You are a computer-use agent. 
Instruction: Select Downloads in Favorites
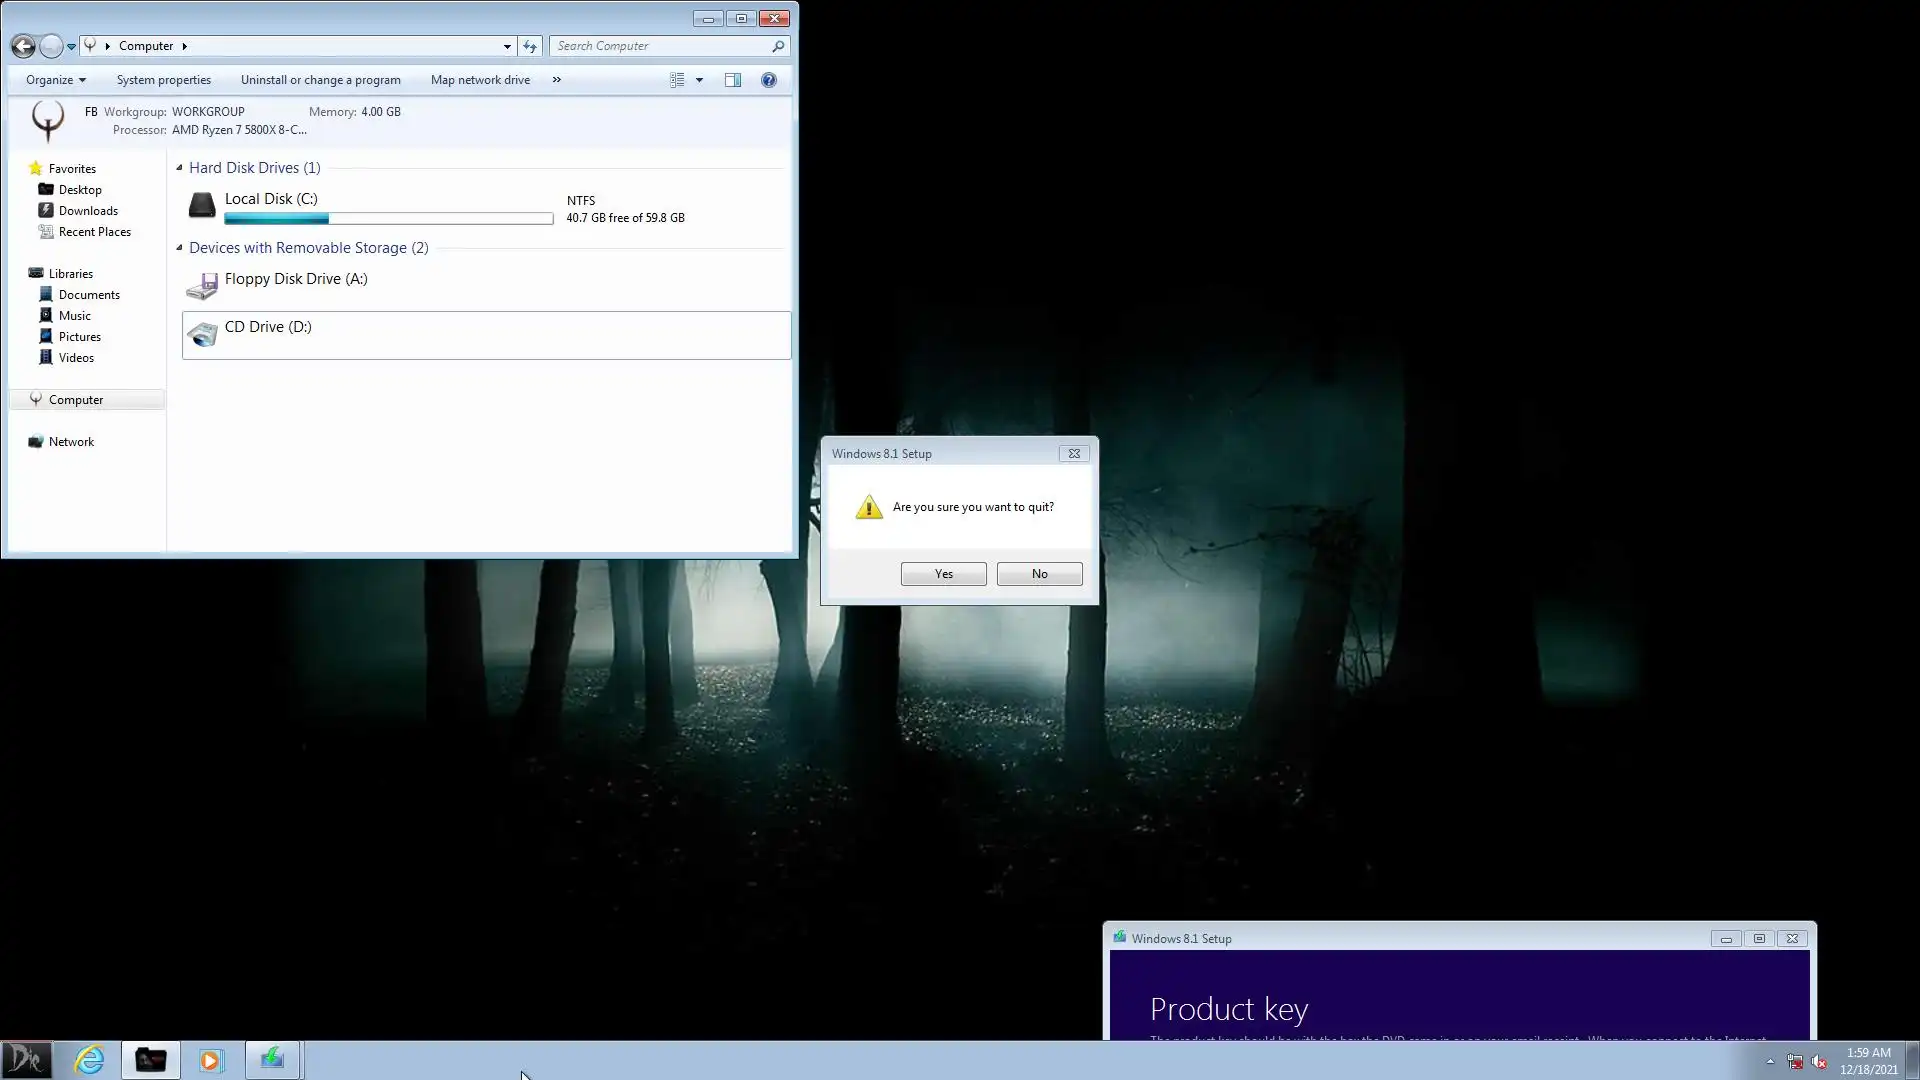click(x=88, y=211)
